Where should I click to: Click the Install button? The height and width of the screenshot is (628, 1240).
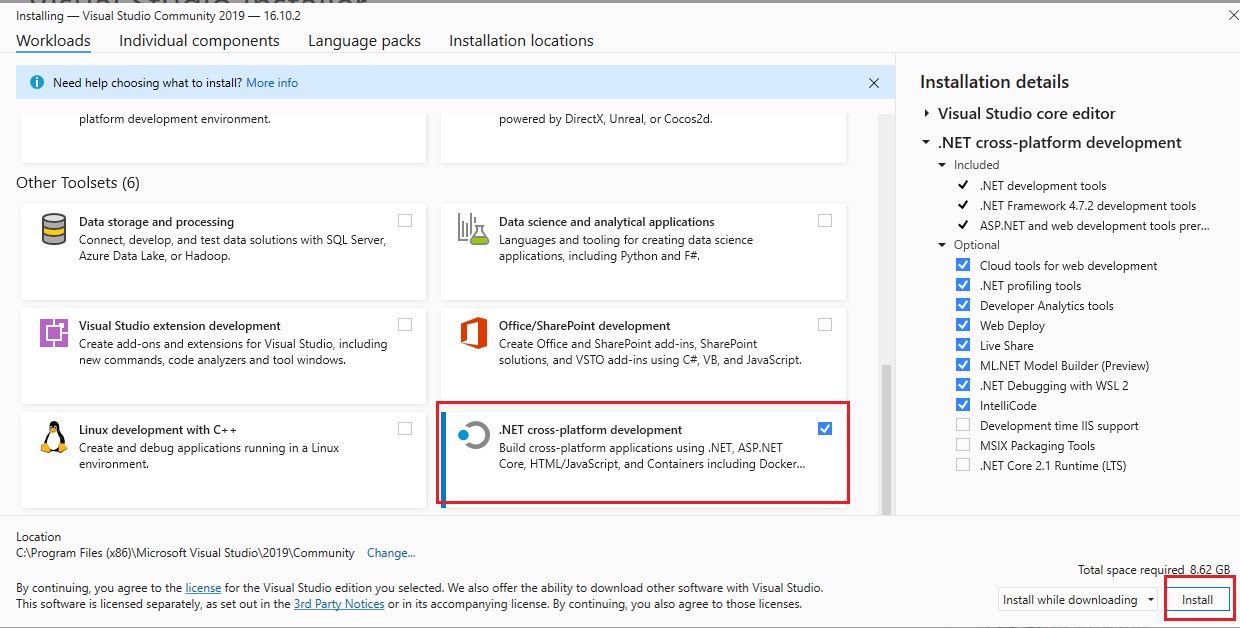point(1197,600)
